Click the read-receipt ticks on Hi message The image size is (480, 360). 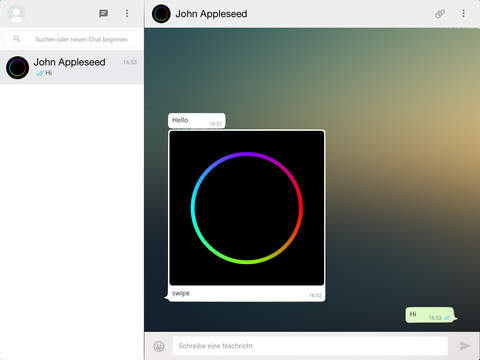point(446,318)
